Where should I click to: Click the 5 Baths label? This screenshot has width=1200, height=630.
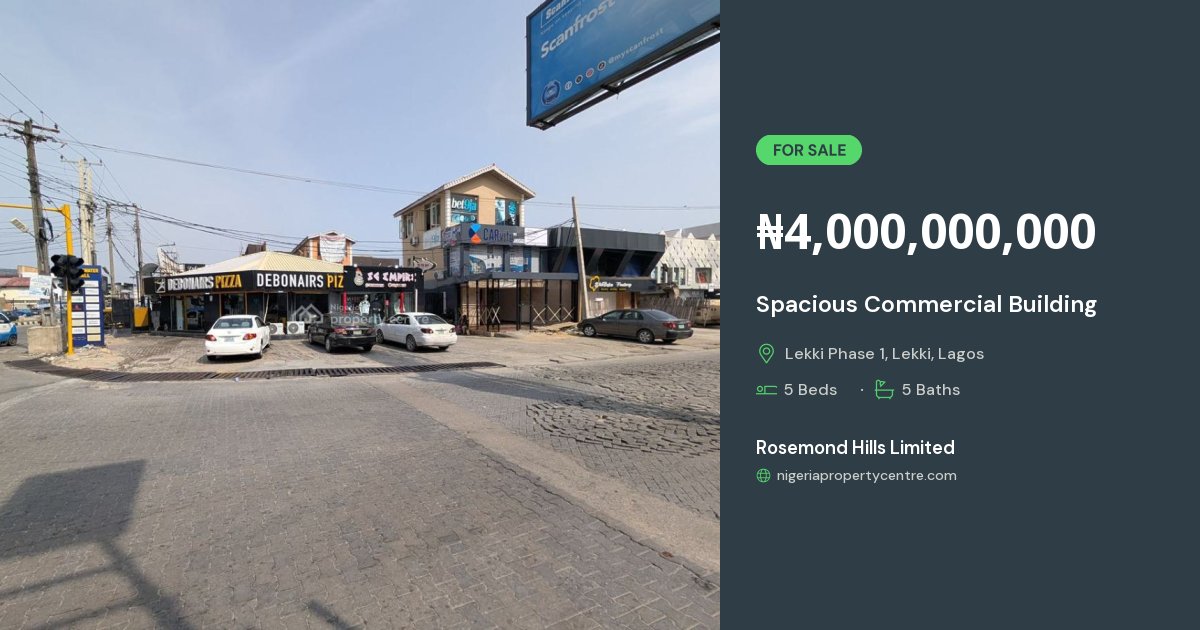point(931,390)
